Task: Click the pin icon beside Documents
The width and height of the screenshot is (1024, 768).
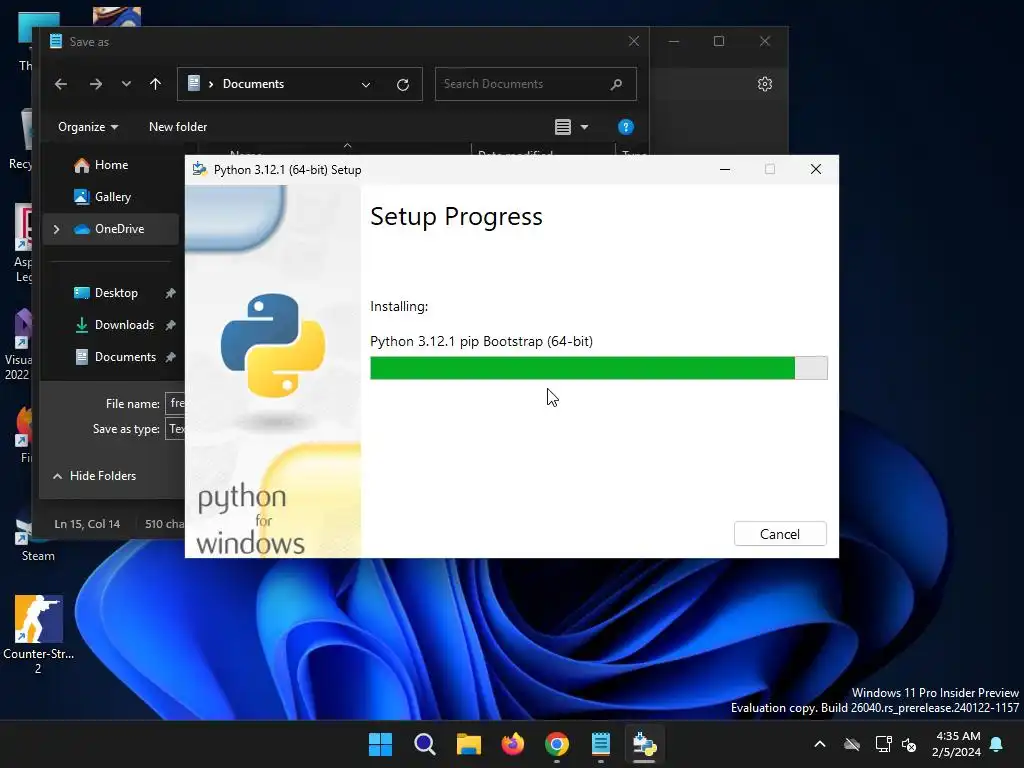Action: coord(170,357)
